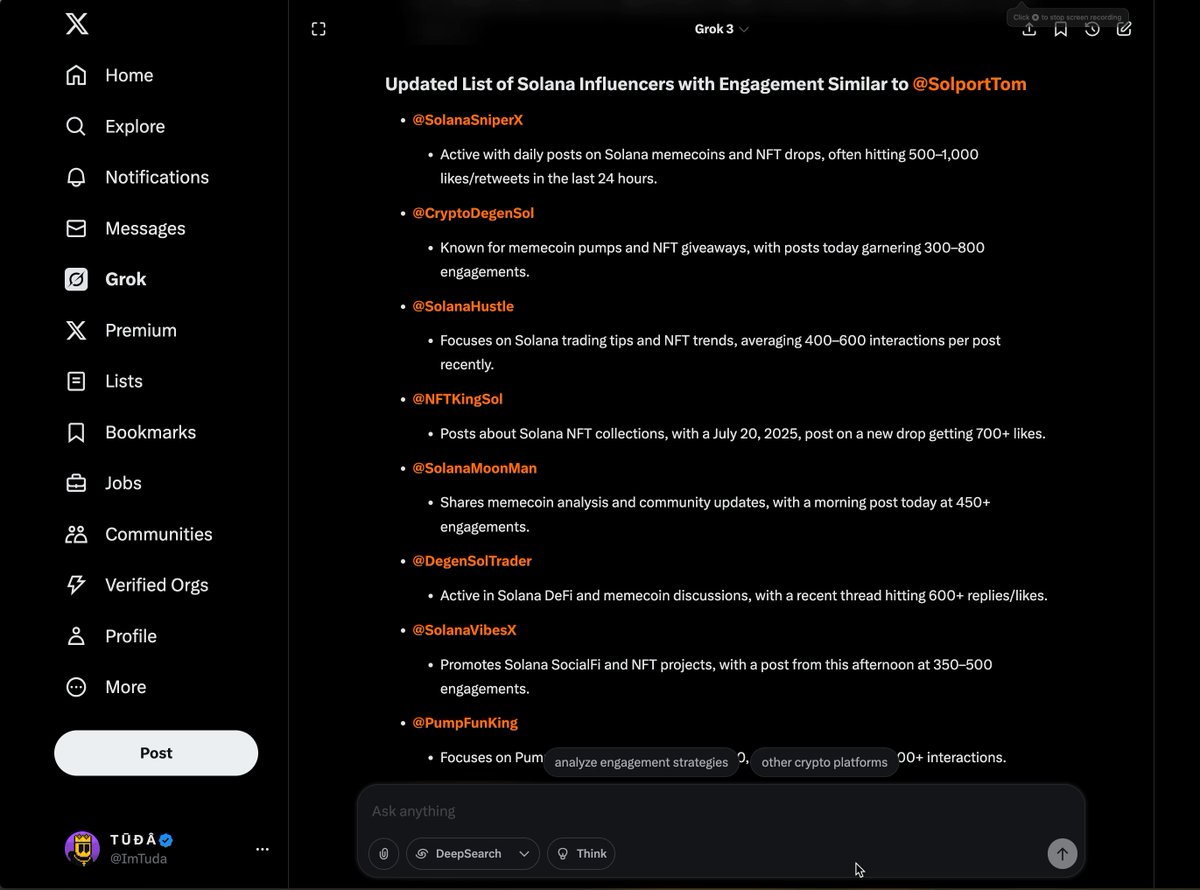Image resolution: width=1200 pixels, height=890 pixels.
Task: Click the ImTuda profile avatar
Action: tap(82, 848)
